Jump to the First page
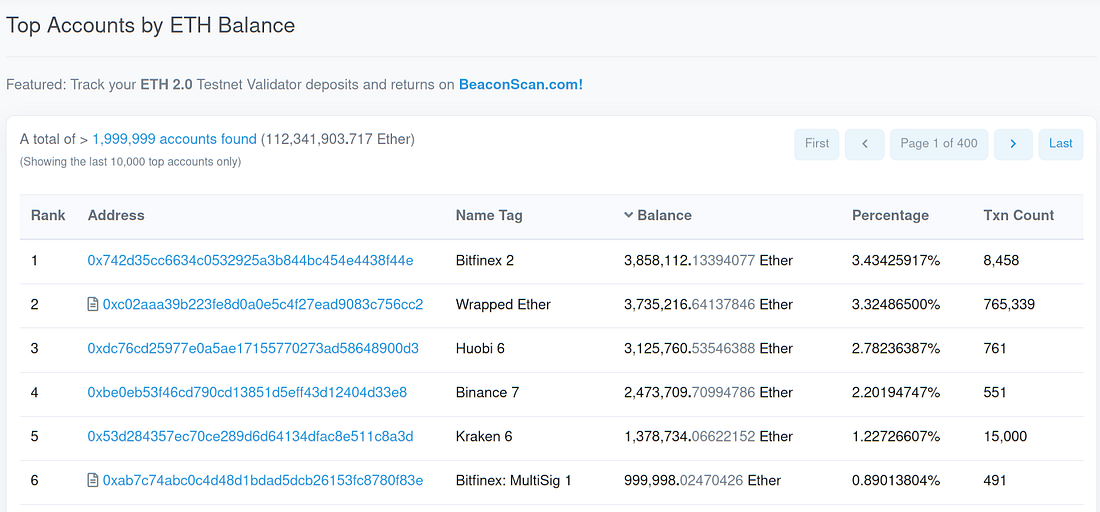 point(817,144)
